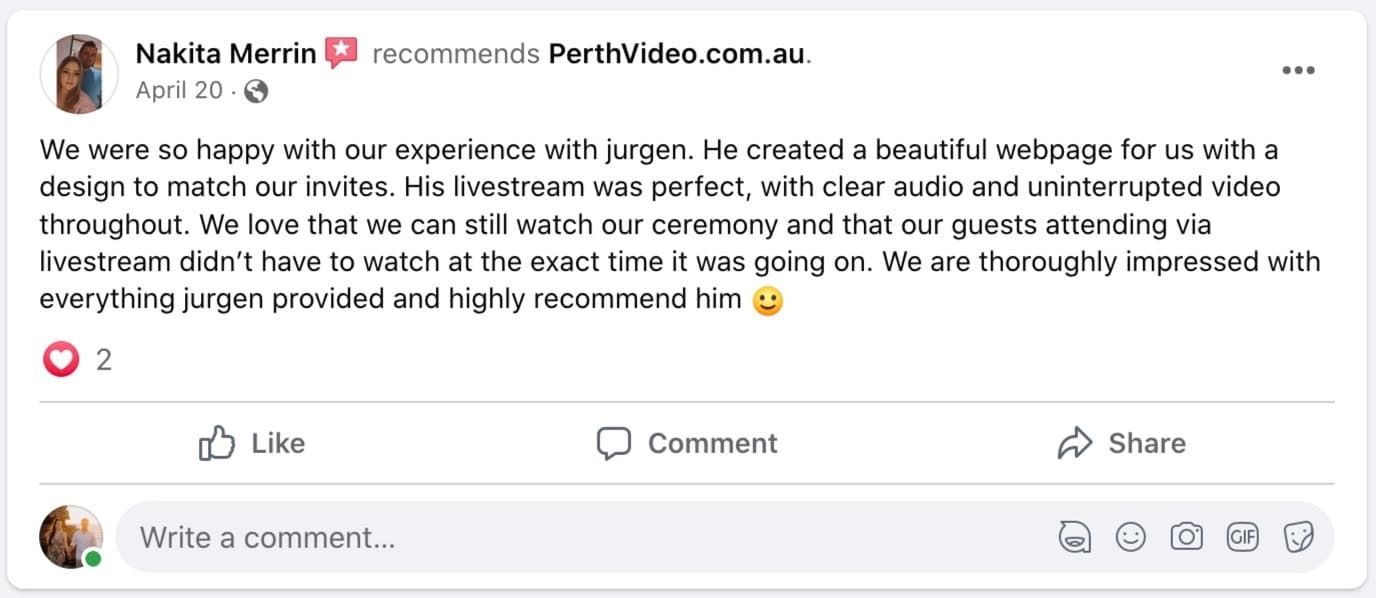The width and height of the screenshot is (1376, 598).
Task: Open the PerthVideo.com.au page link
Action: 677,54
